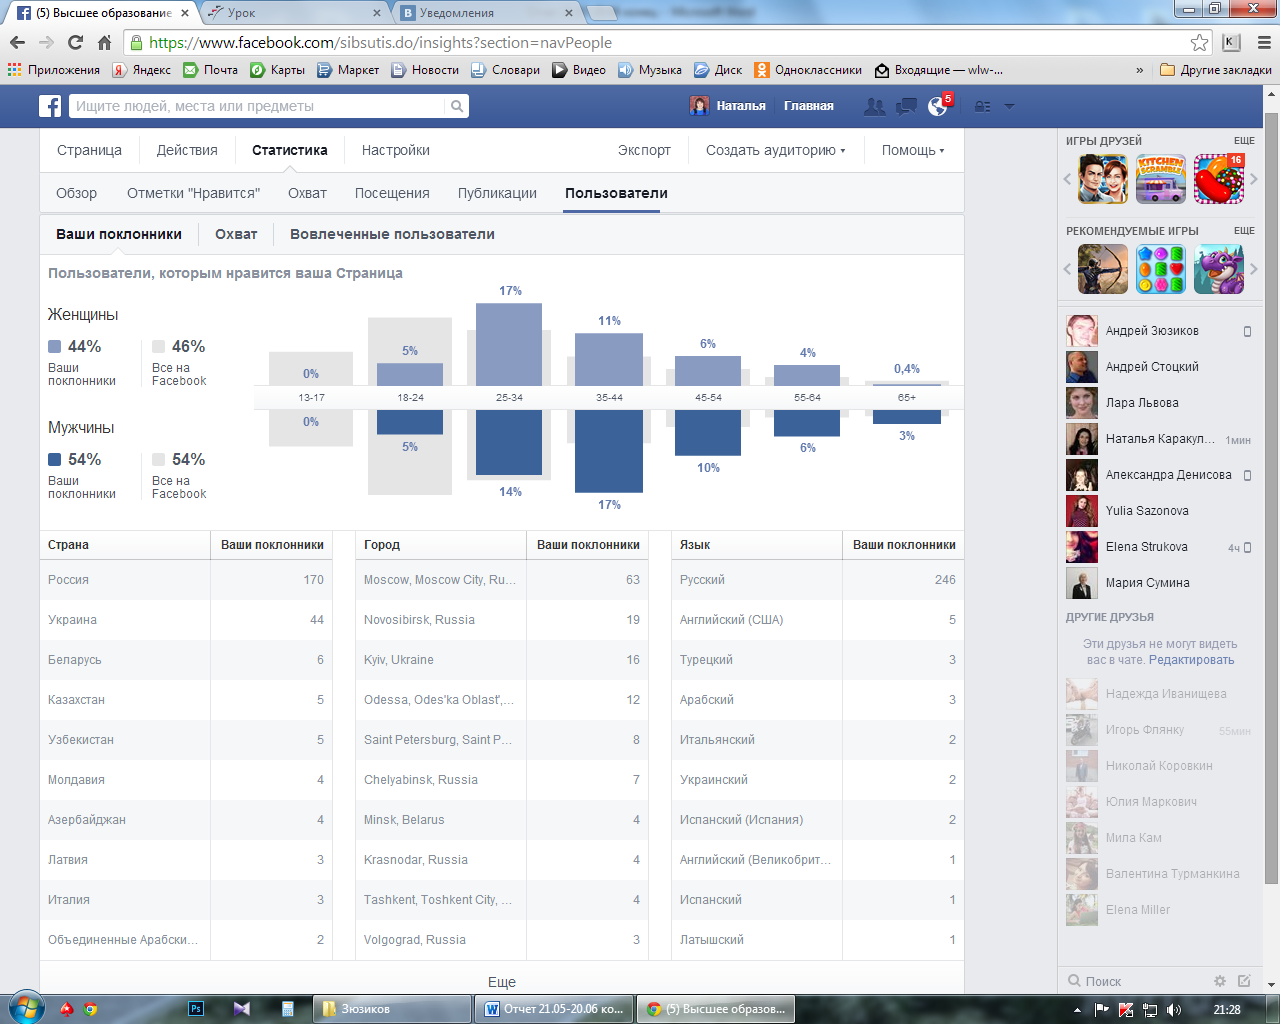
Task: Reload the page with refresh icon
Action: [x=75, y=42]
